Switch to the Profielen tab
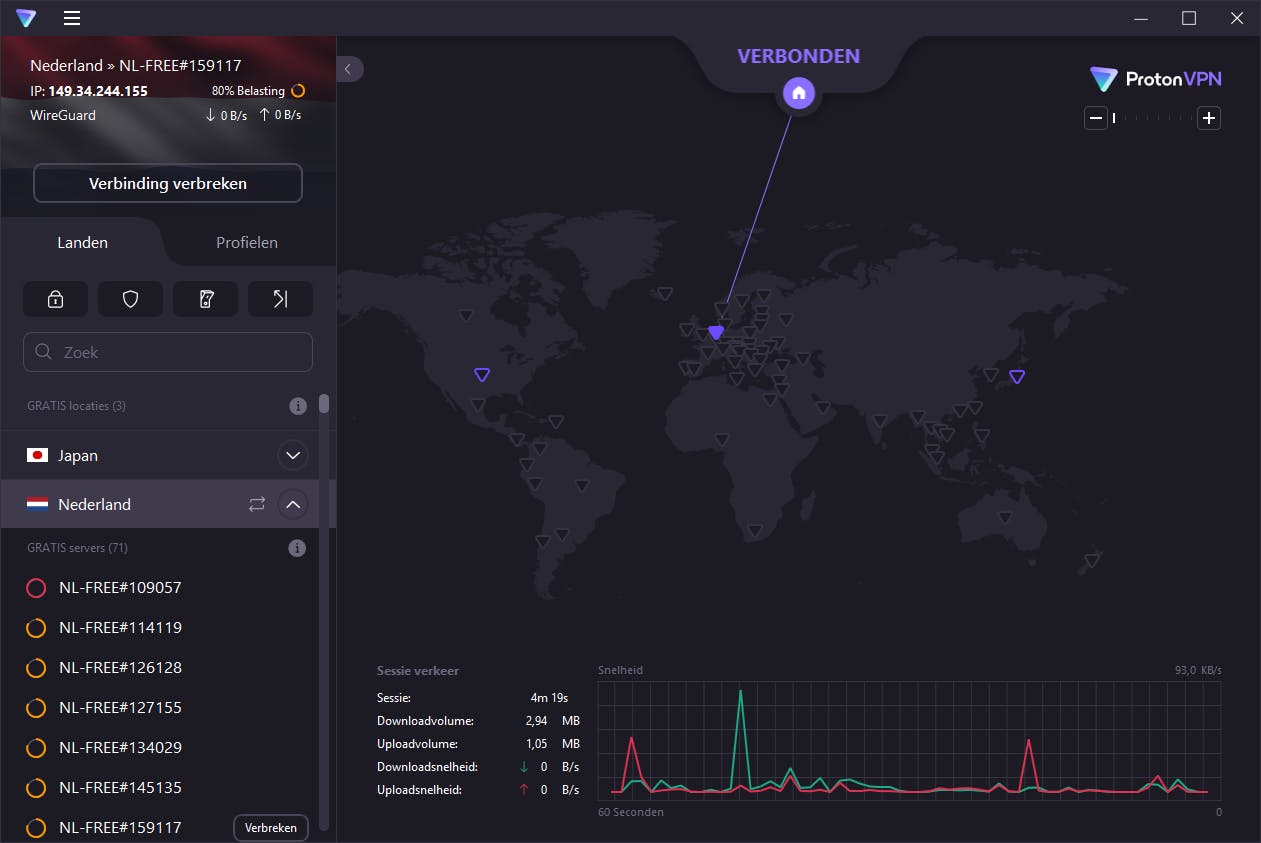This screenshot has width=1261, height=843. [x=247, y=242]
